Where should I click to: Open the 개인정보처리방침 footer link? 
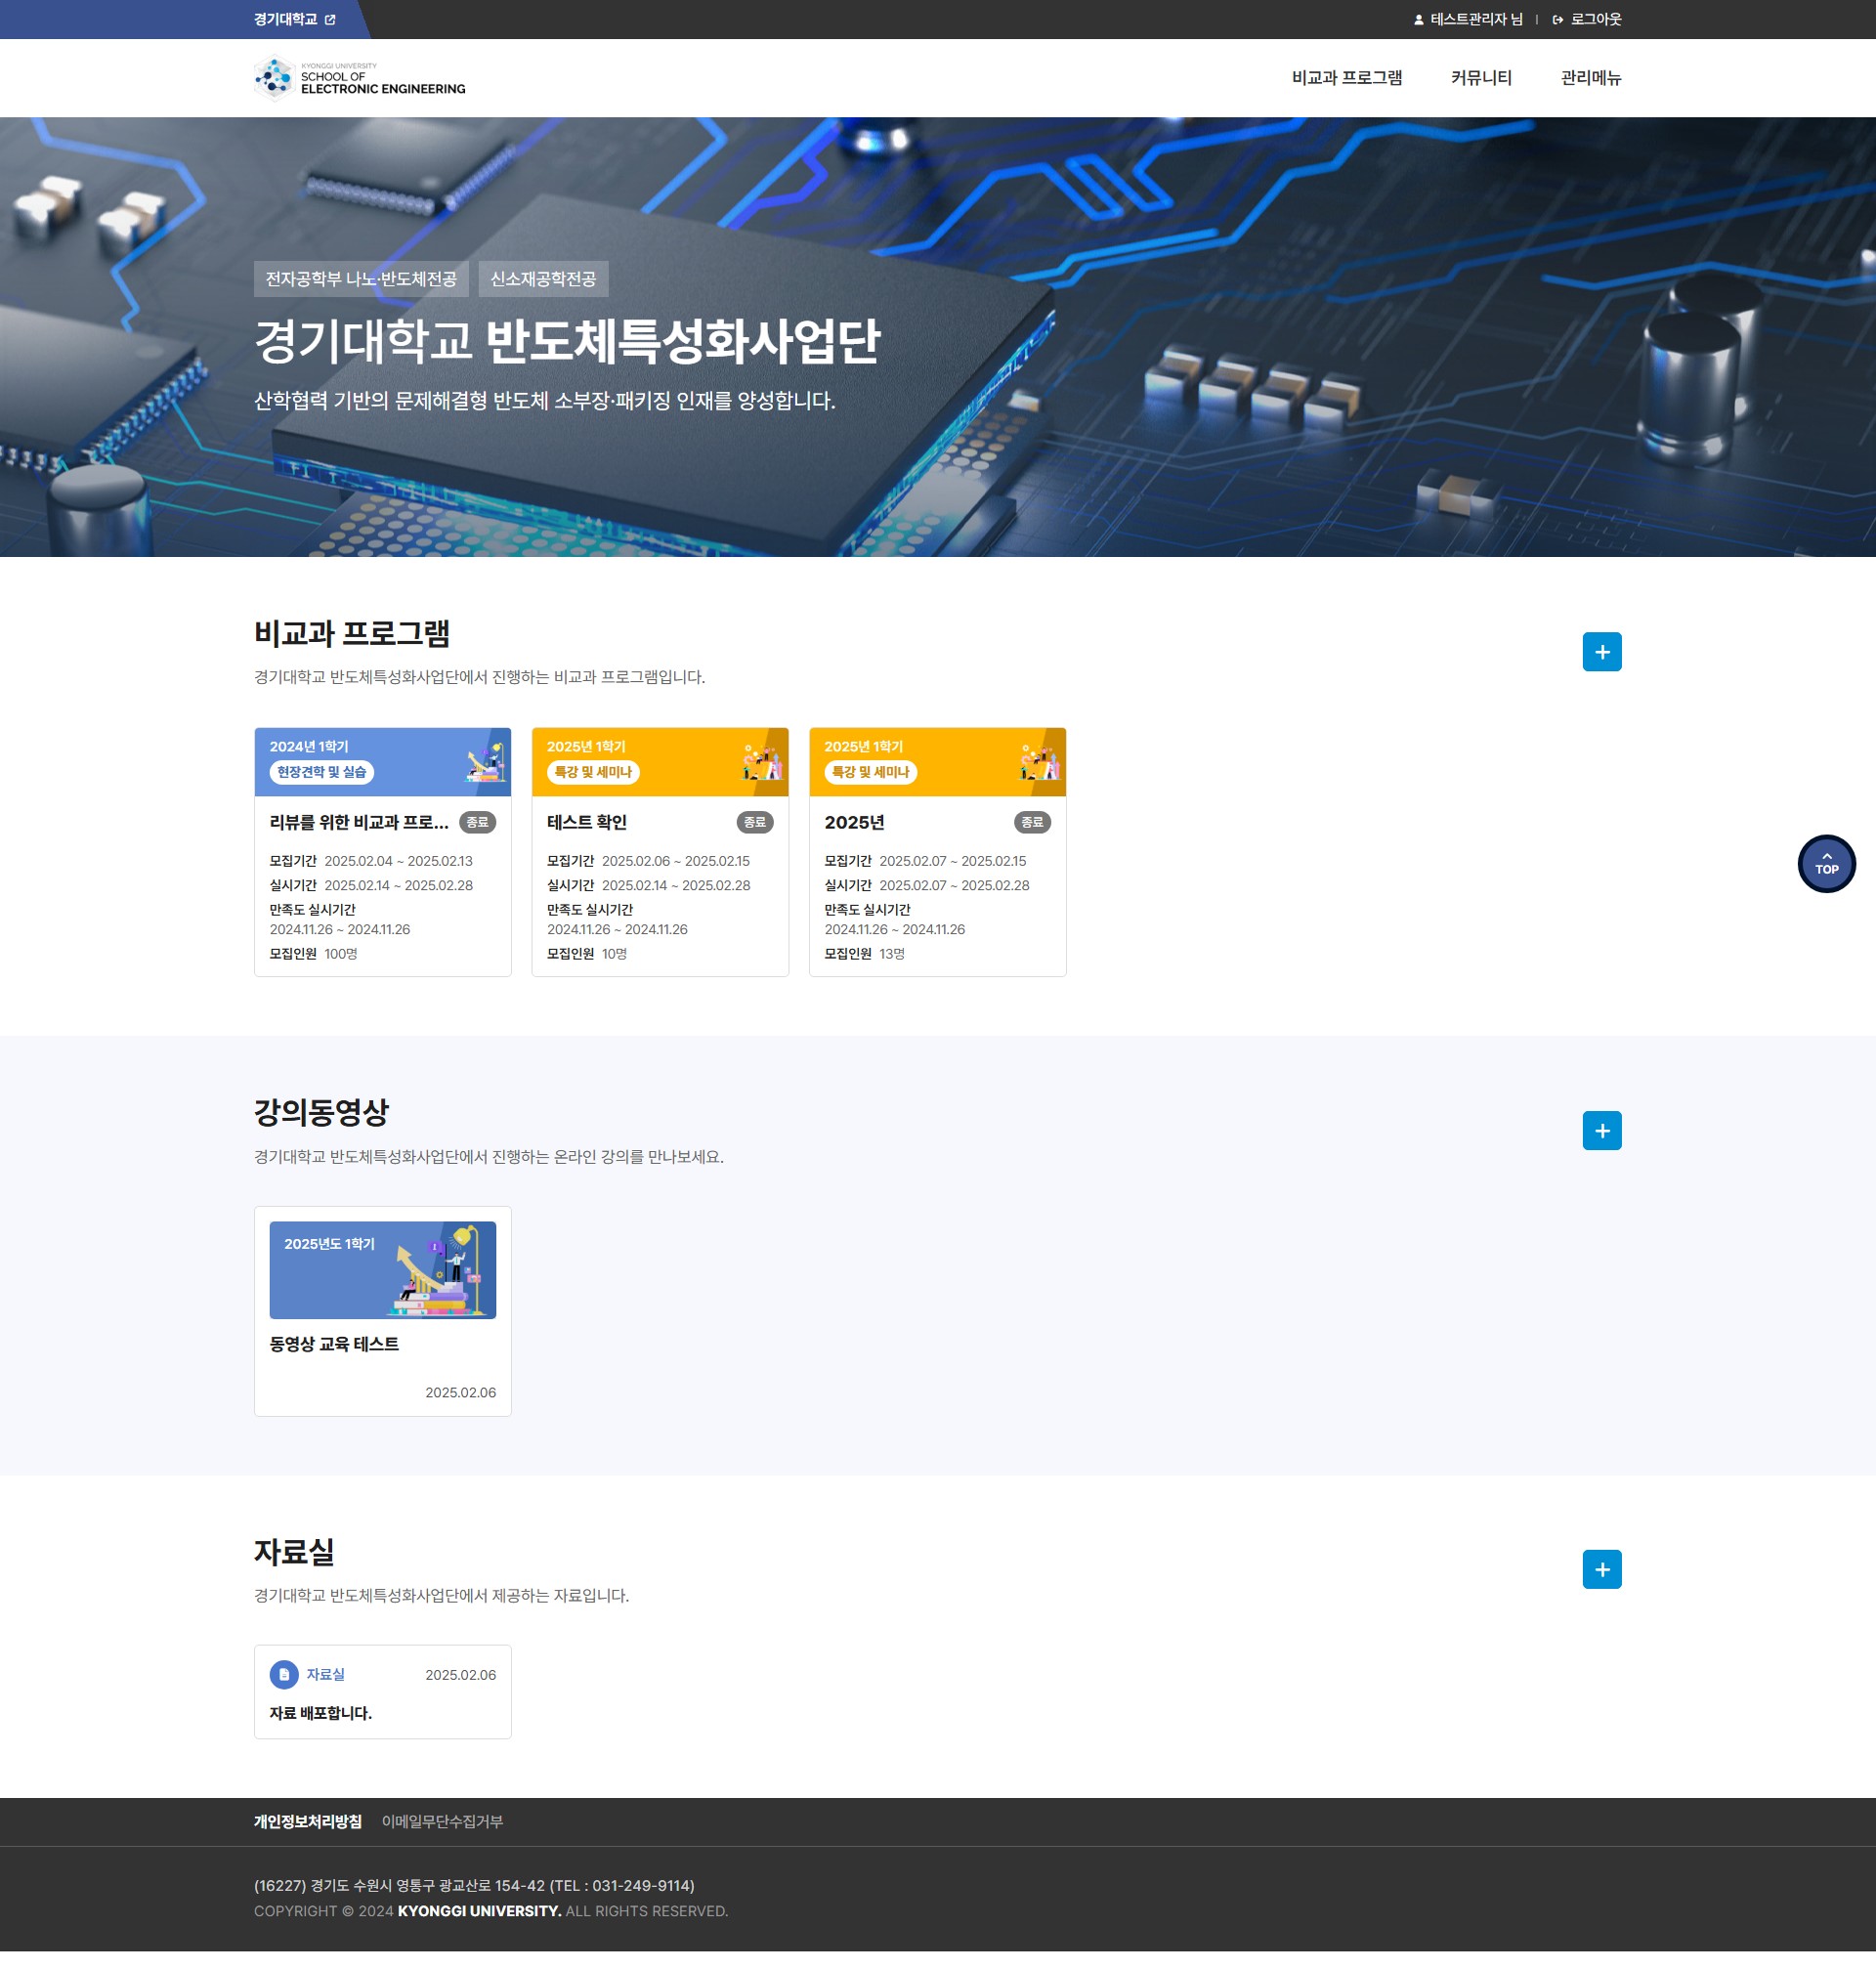[307, 1821]
